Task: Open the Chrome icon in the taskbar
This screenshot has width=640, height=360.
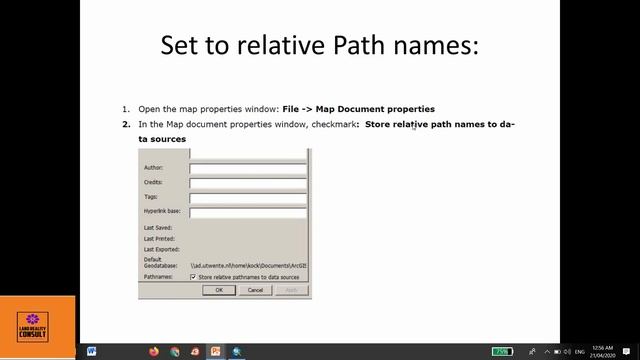Action: tap(175, 351)
